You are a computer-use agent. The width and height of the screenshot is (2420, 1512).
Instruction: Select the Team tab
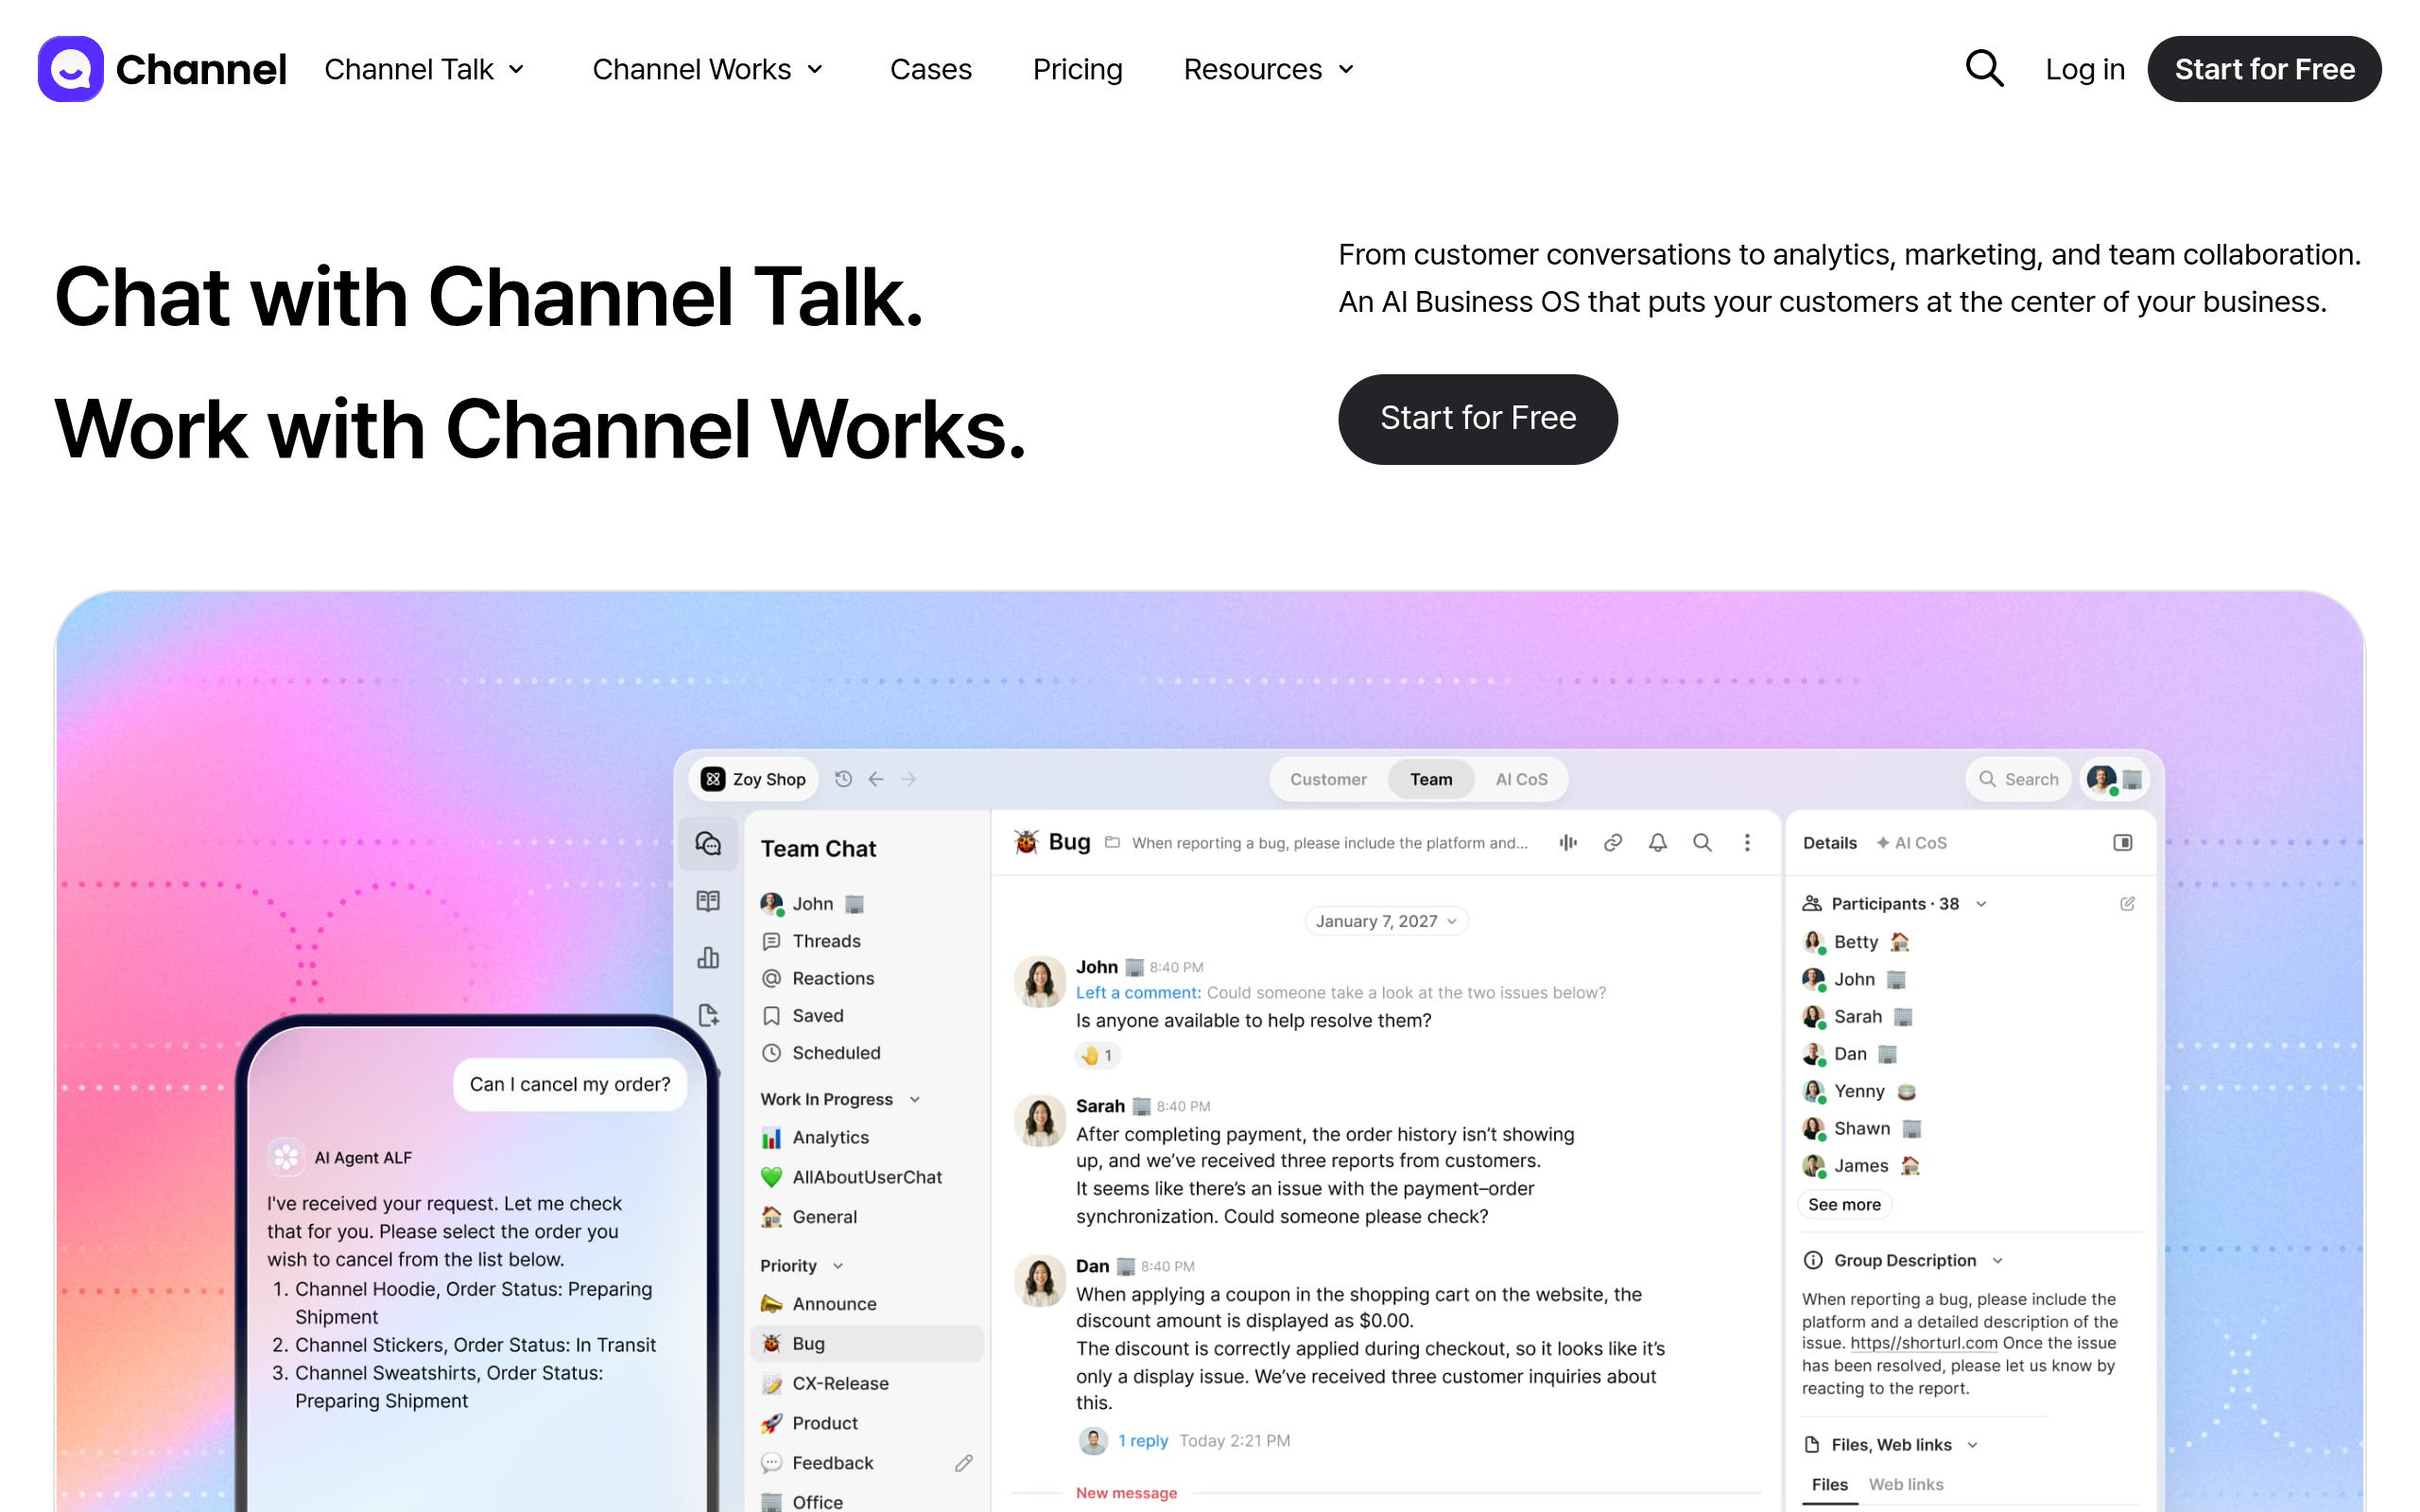click(1431, 779)
